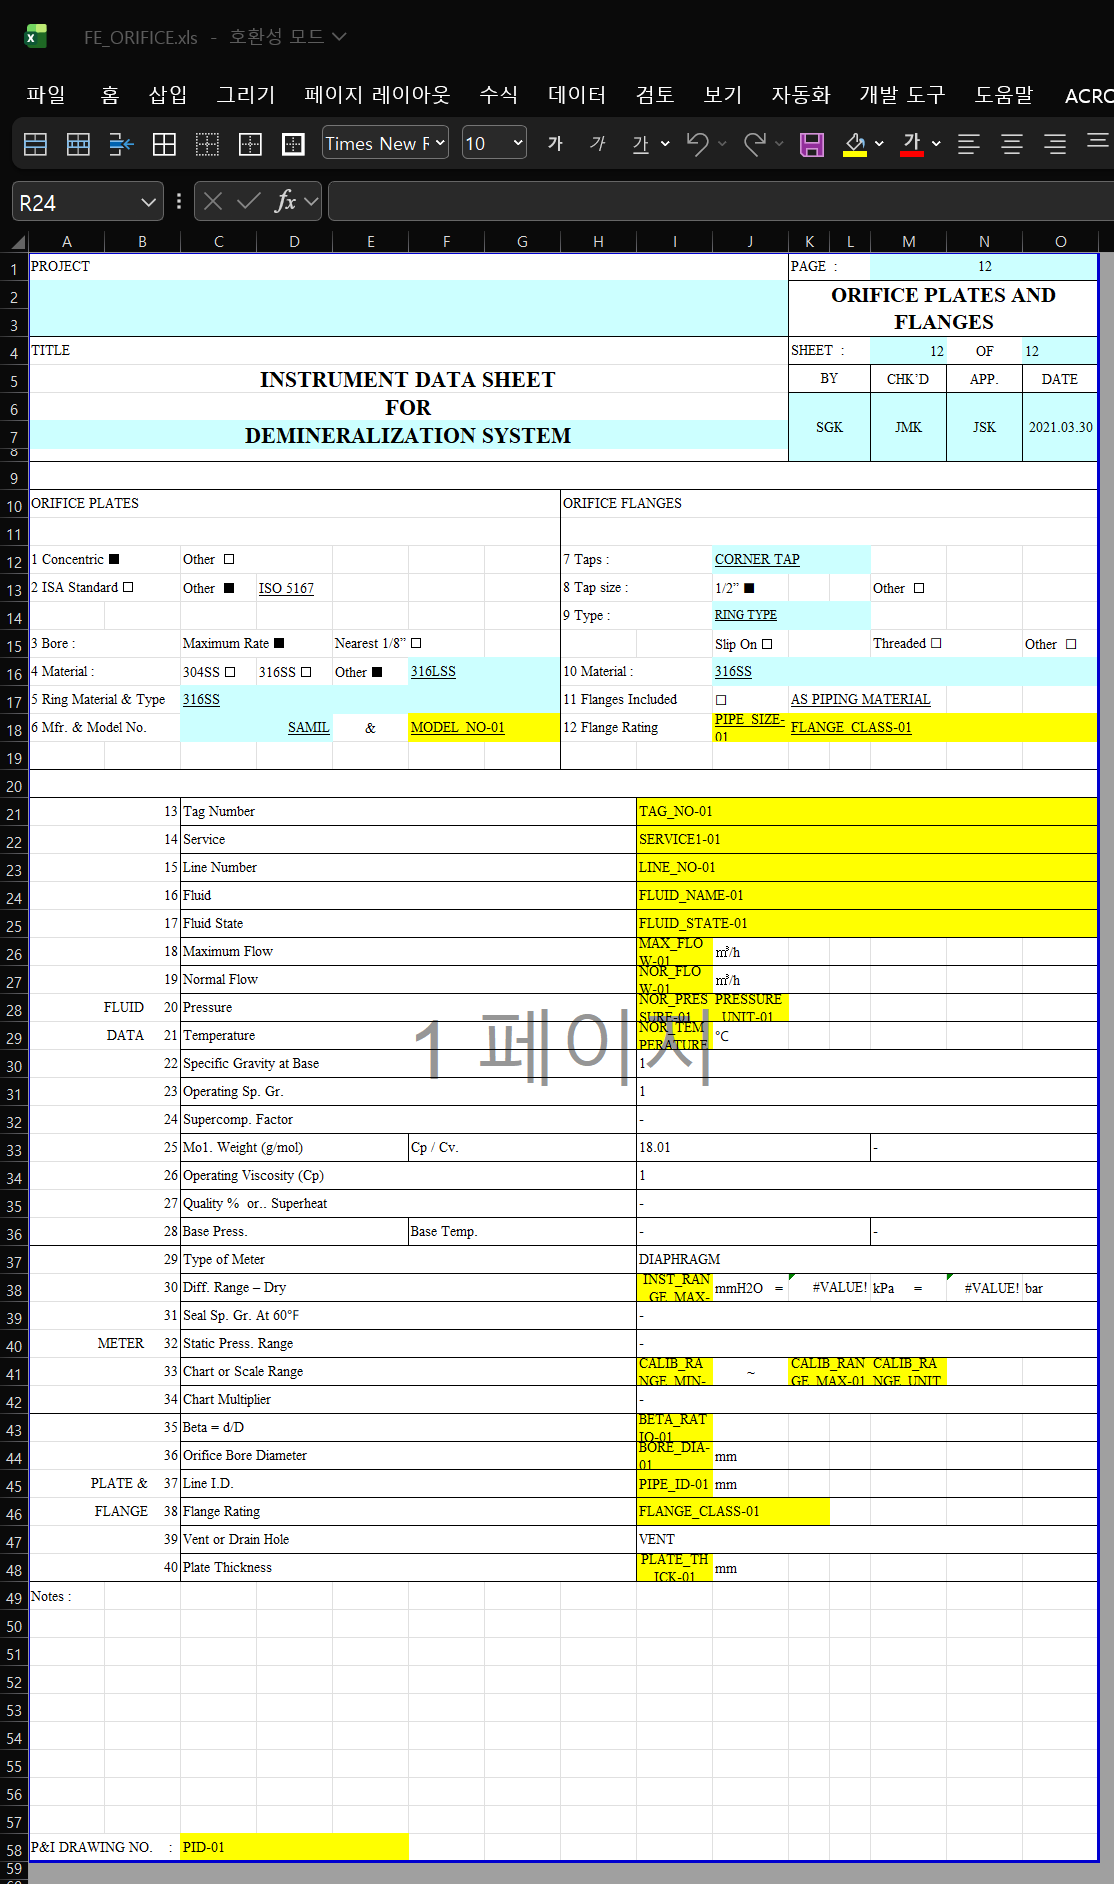1114x1884 pixels.
Task: Switch to the 삽입 tab
Action: click(x=168, y=95)
